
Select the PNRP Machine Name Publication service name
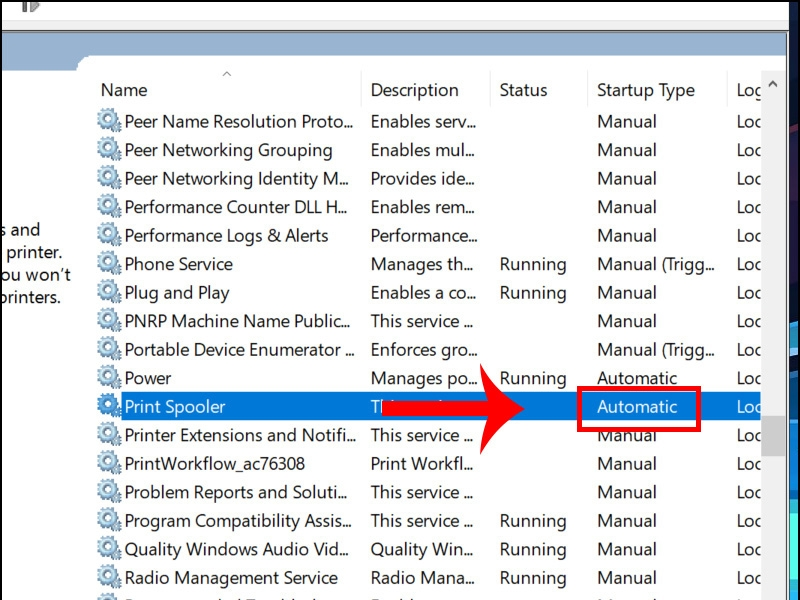click(238, 321)
